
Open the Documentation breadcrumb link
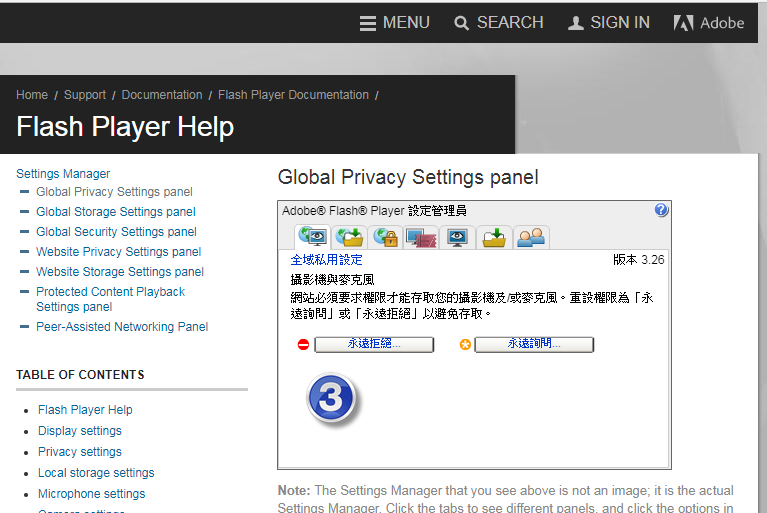click(x=162, y=95)
